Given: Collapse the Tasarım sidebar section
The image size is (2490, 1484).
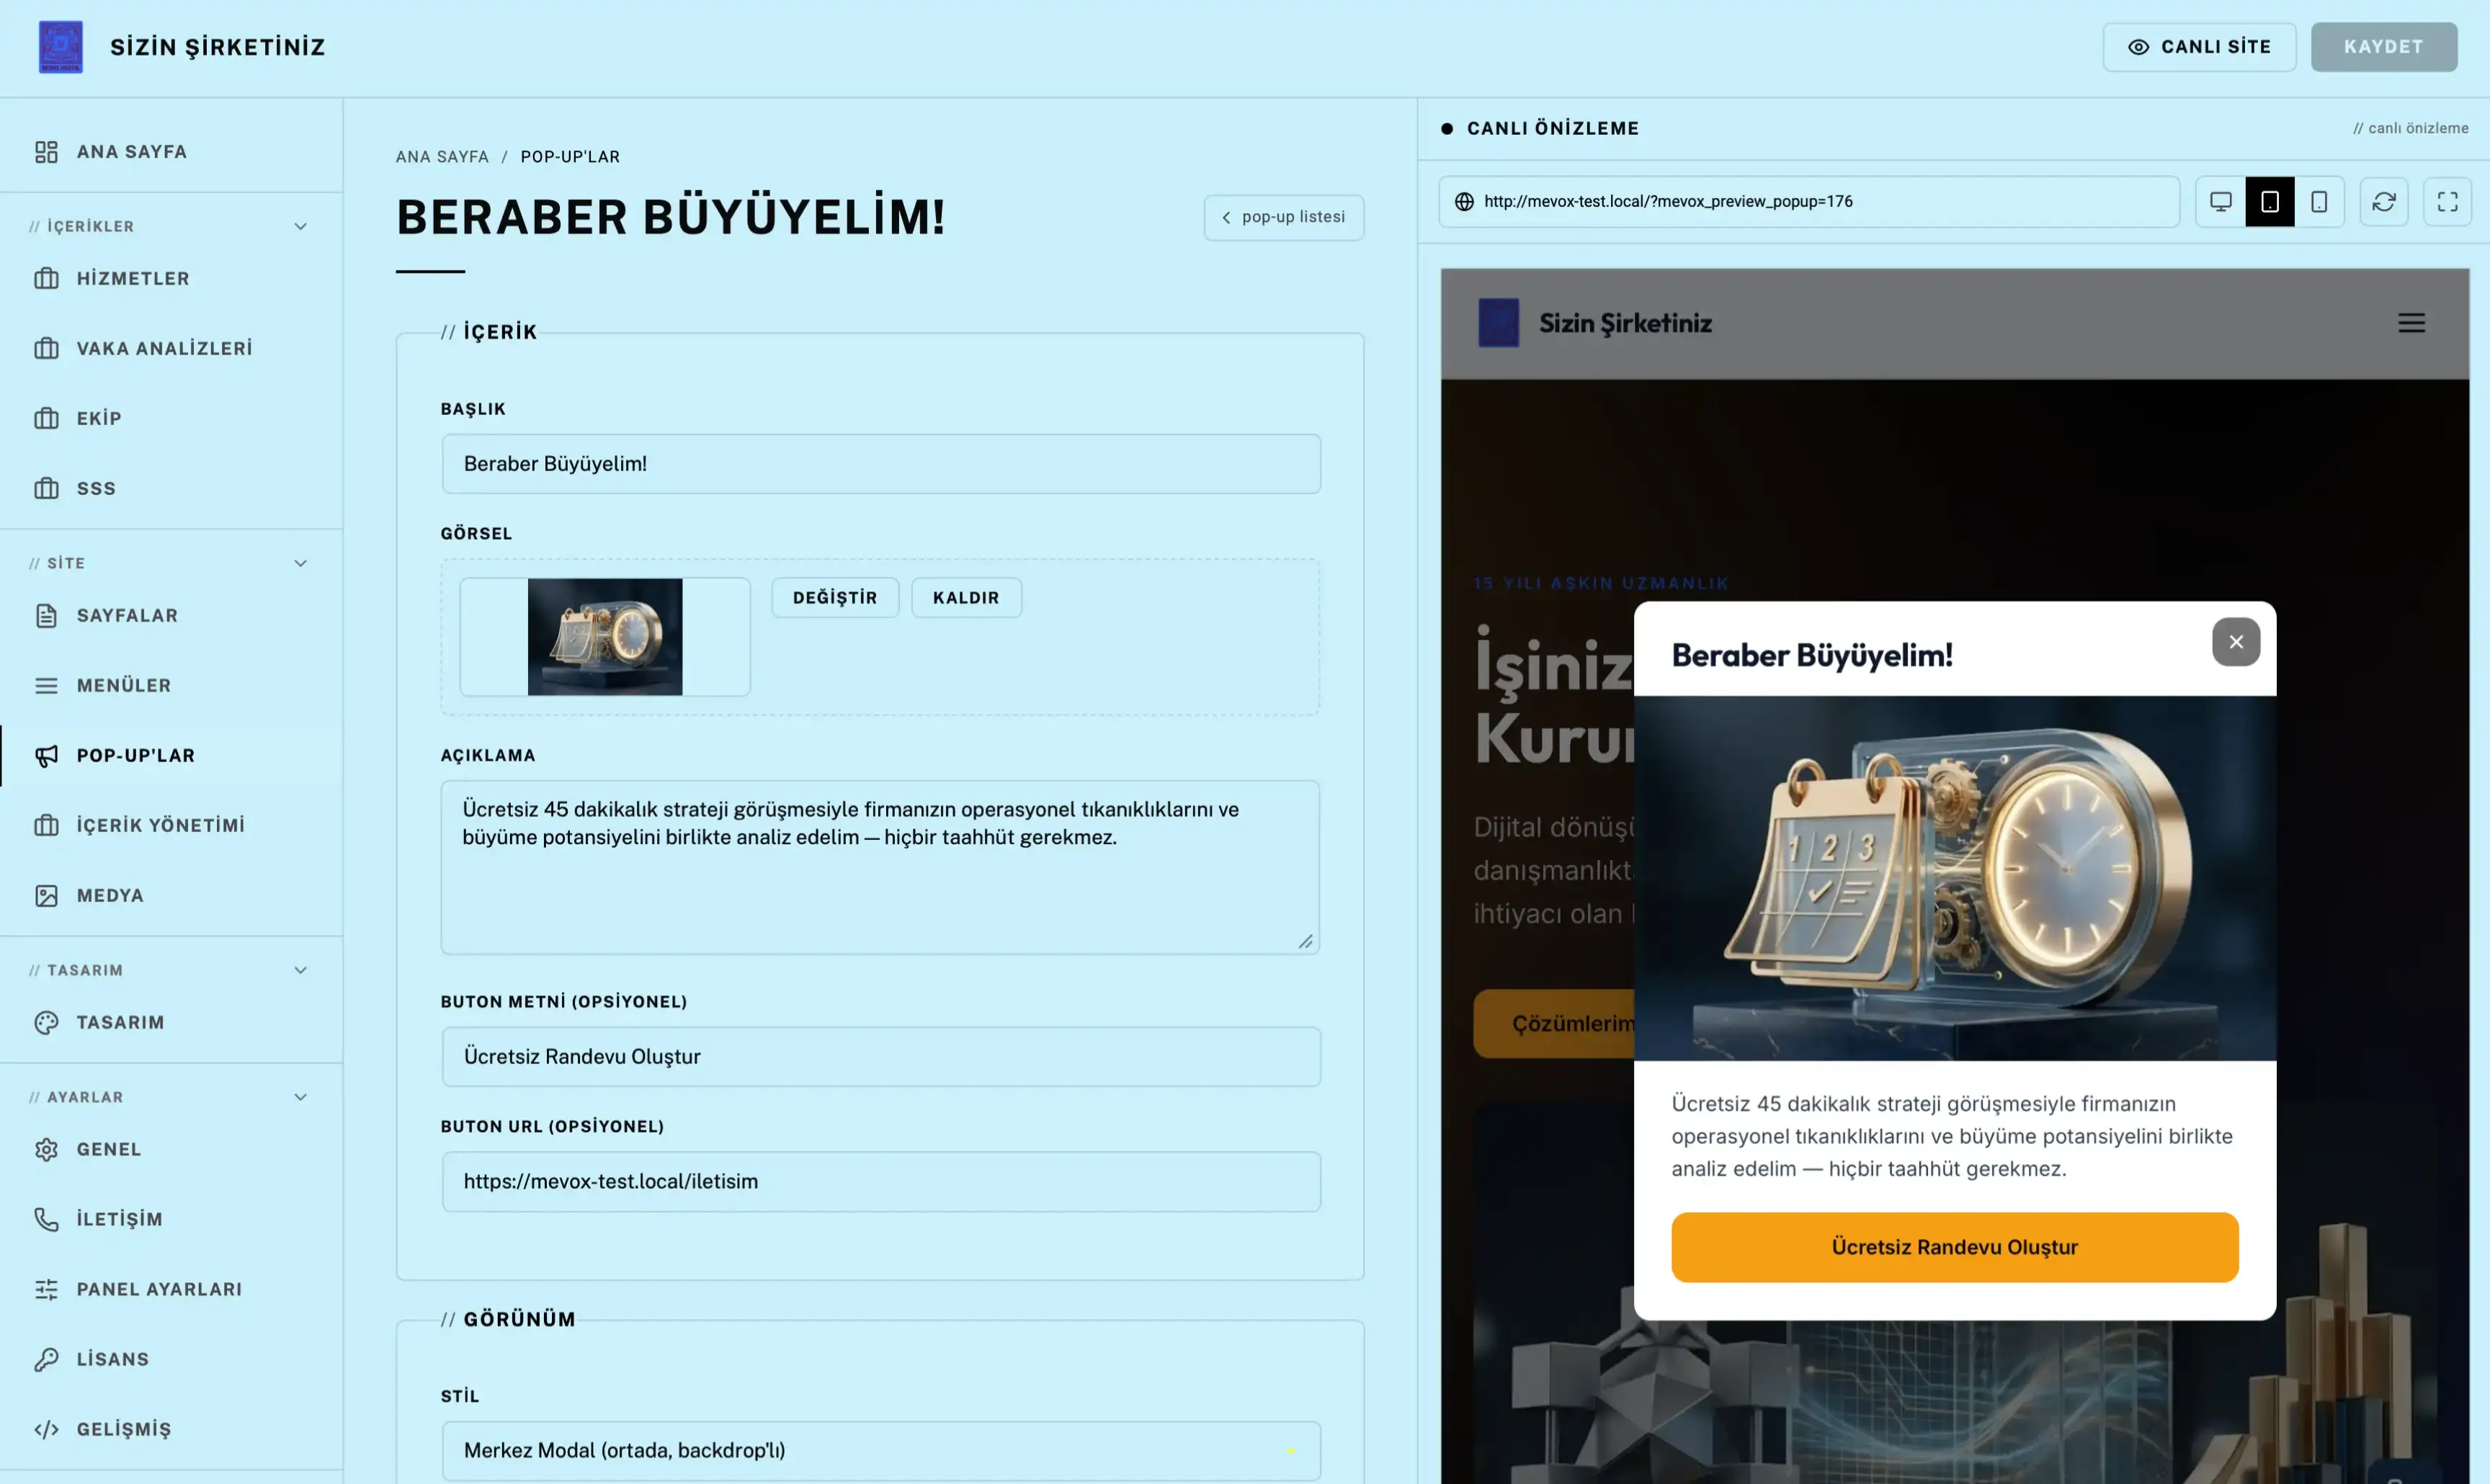Looking at the screenshot, I should click(300, 971).
